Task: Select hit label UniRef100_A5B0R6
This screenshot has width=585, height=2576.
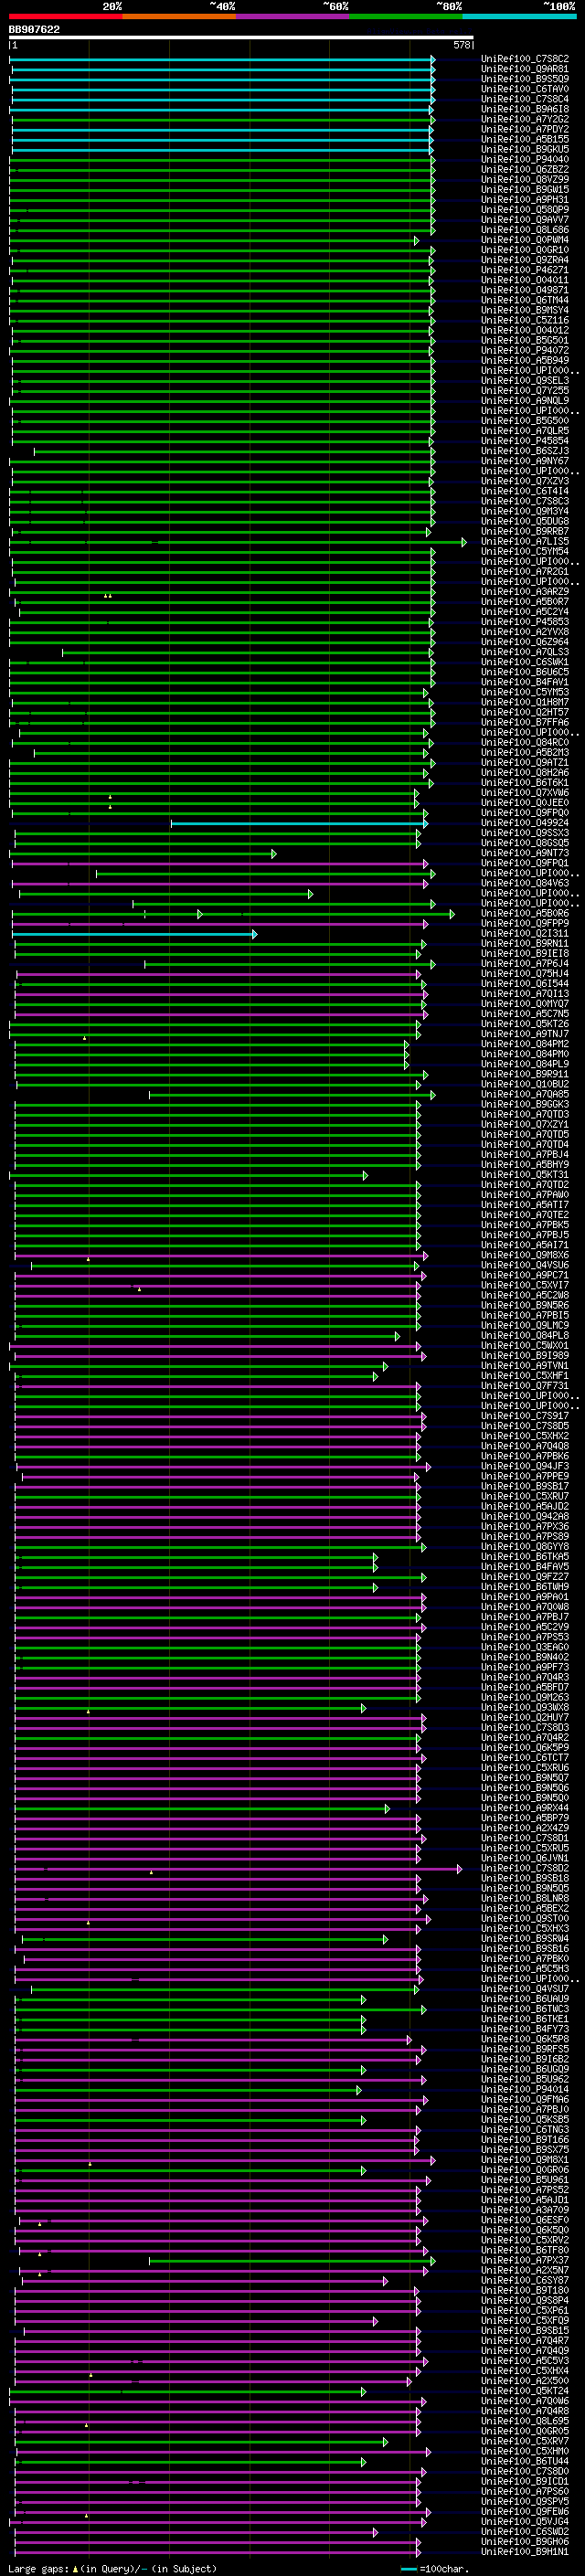Action: [x=525, y=913]
